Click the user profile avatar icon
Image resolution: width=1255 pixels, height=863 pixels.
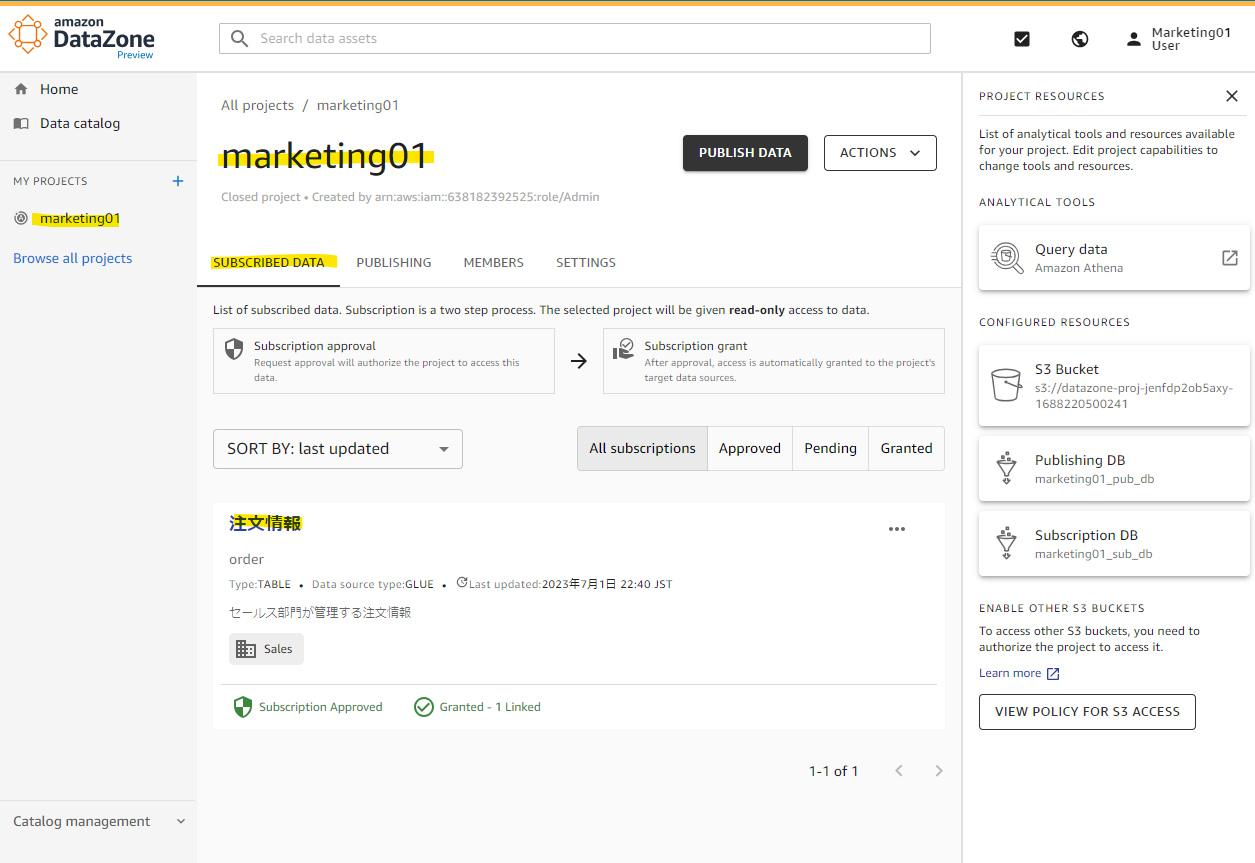tap(1133, 39)
